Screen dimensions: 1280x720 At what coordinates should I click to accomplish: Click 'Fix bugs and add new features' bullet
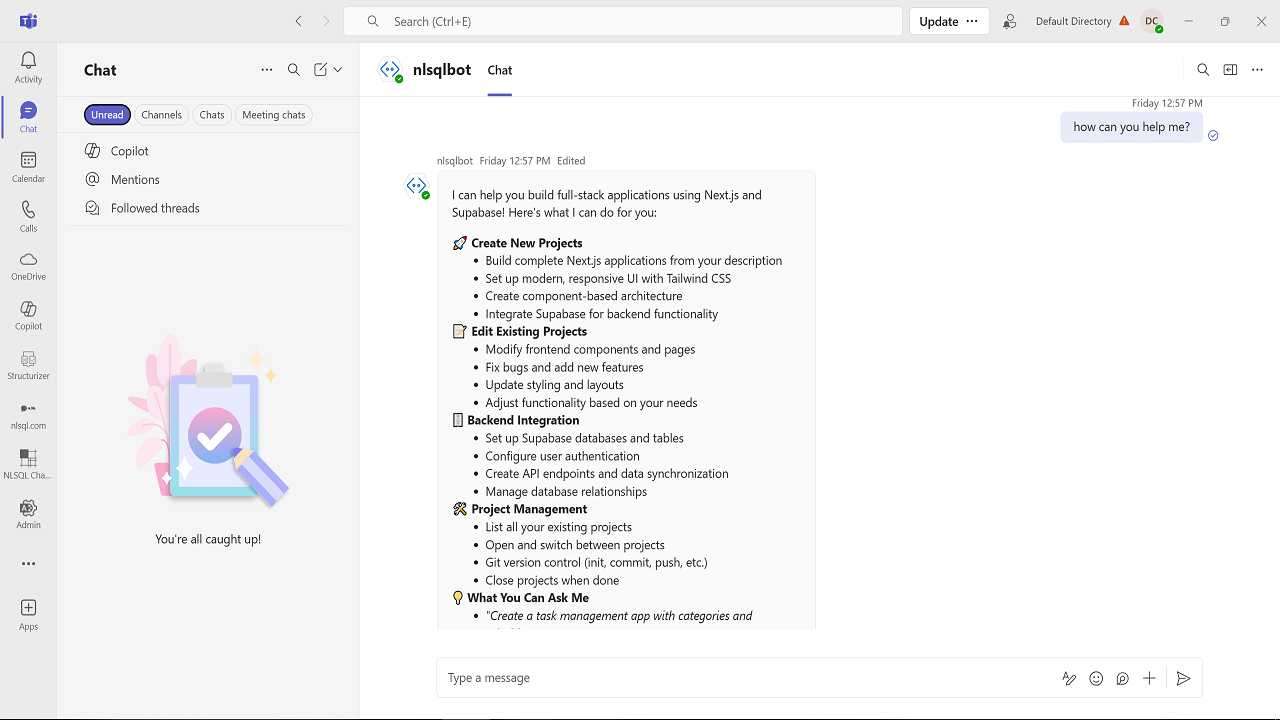tap(564, 367)
